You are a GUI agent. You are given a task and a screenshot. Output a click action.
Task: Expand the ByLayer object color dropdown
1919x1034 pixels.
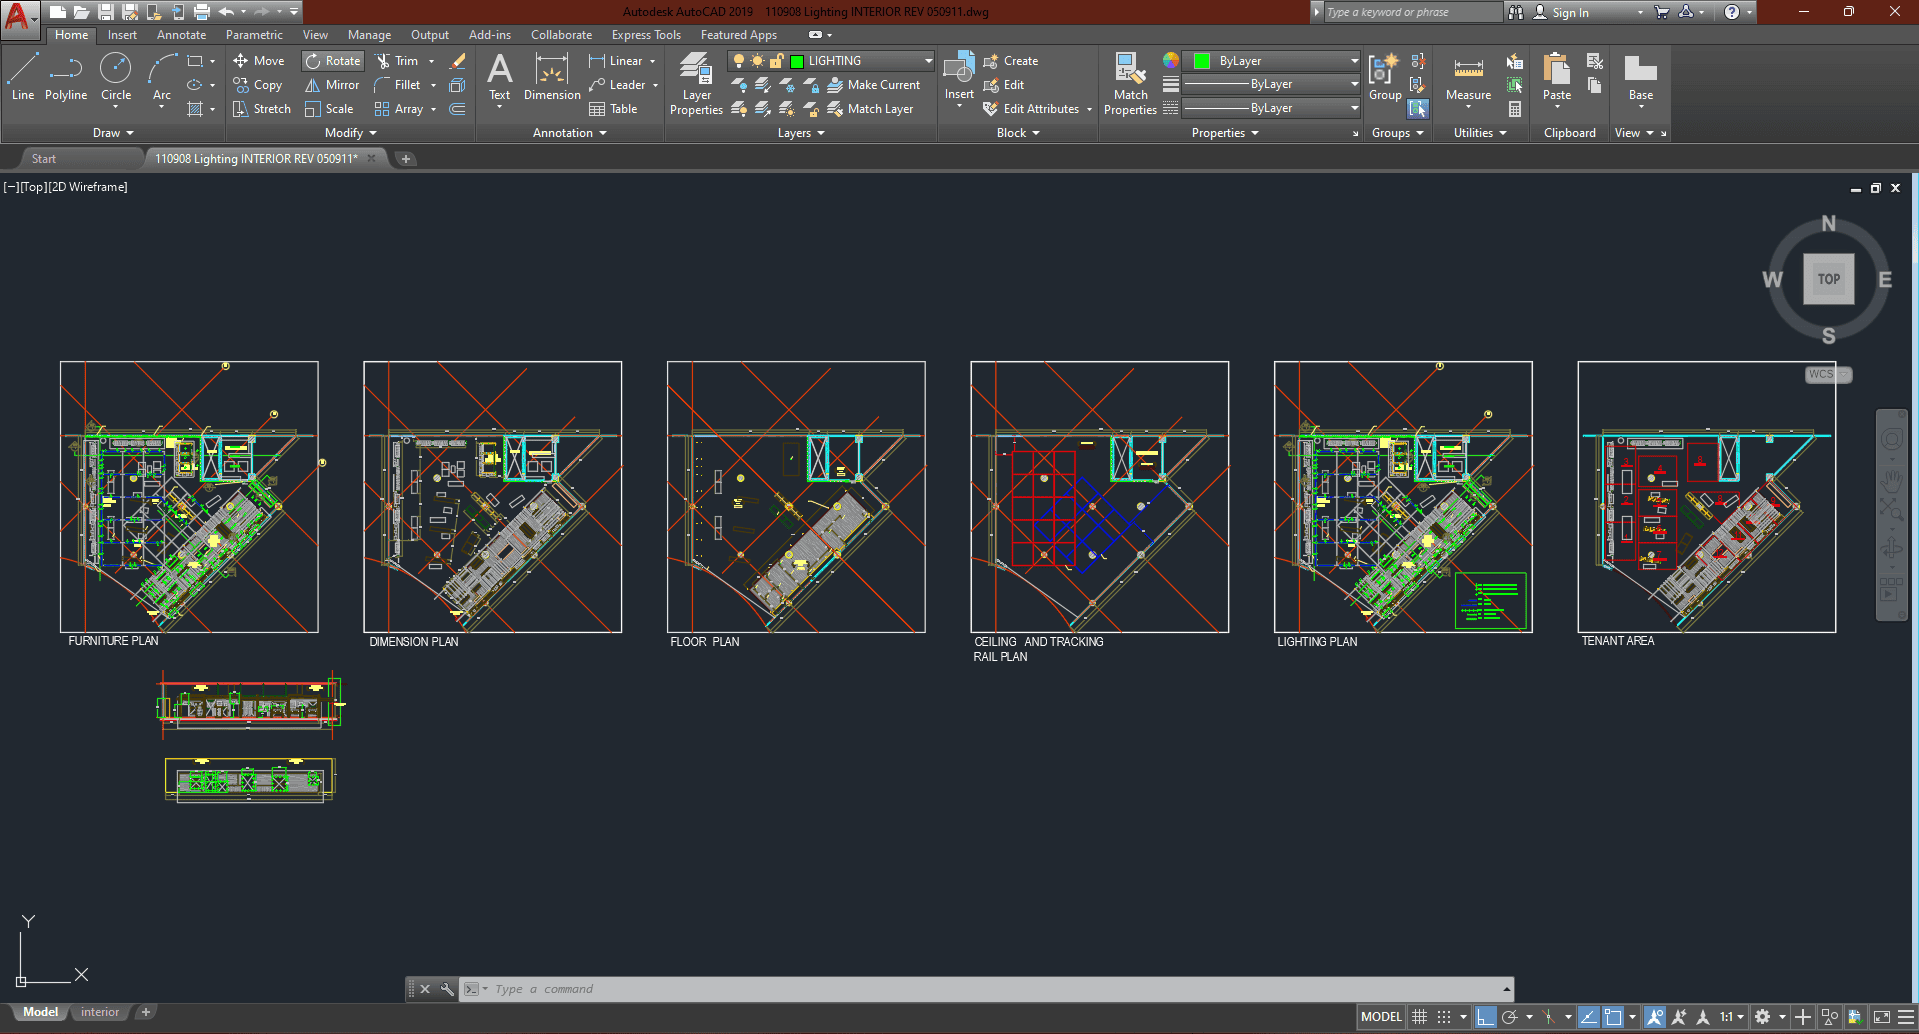1354,61
